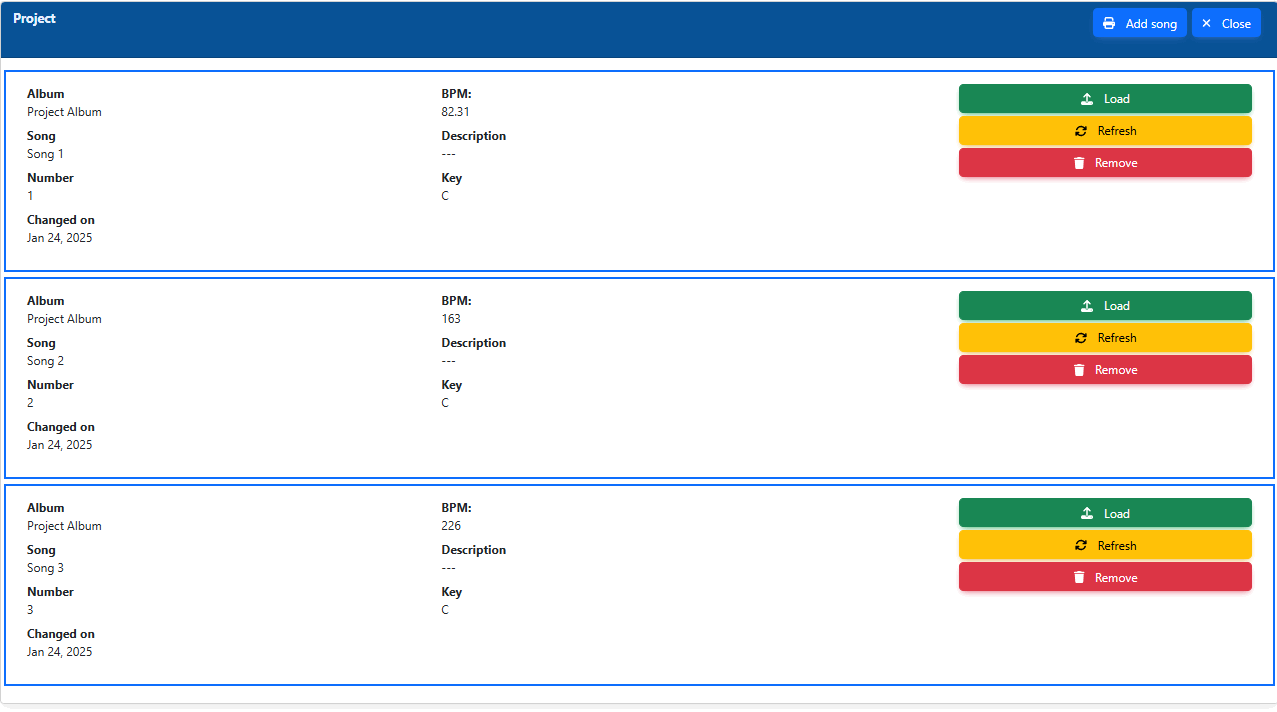Load Song 3 from Project Album
The height and width of the screenshot is (712, 1277).
point(1105,513)
